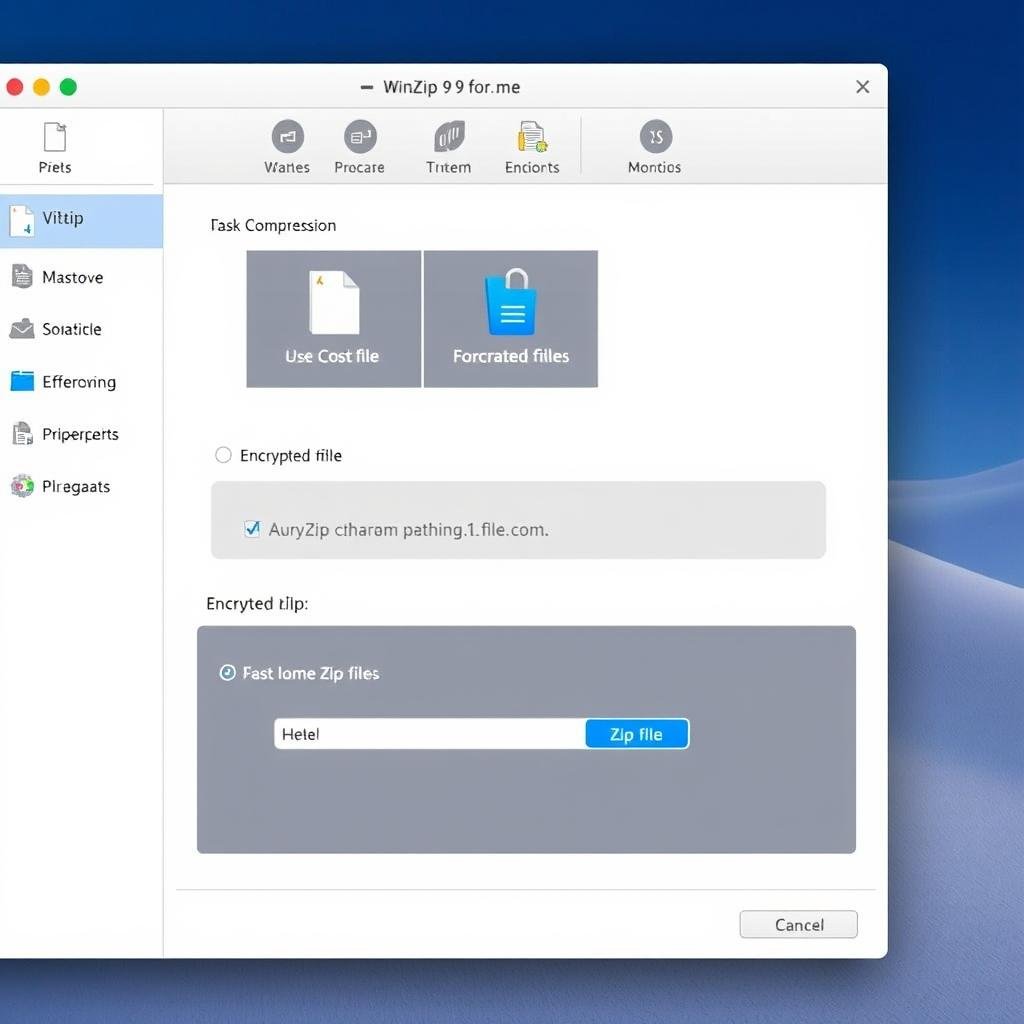
Task: Click the locked blue file icon
Action: click(511, 301)
